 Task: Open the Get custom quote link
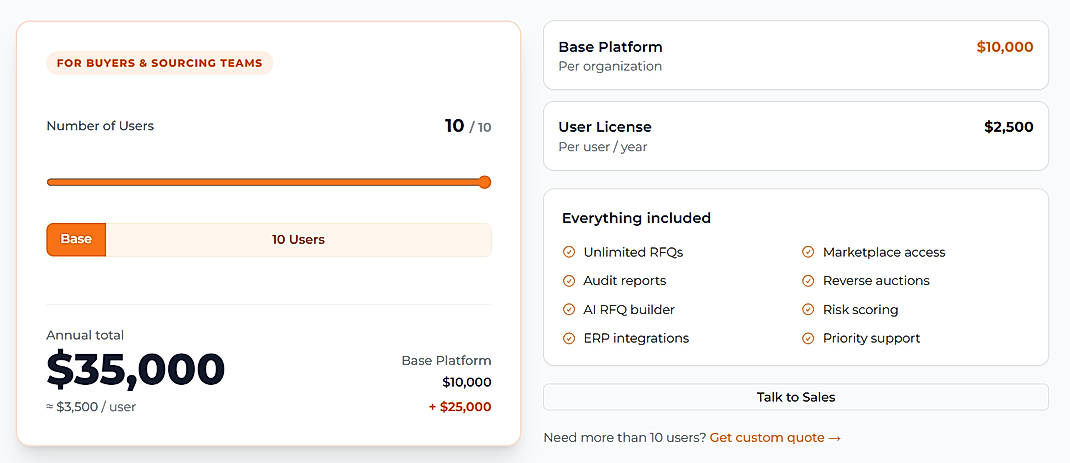coord(775,438)
